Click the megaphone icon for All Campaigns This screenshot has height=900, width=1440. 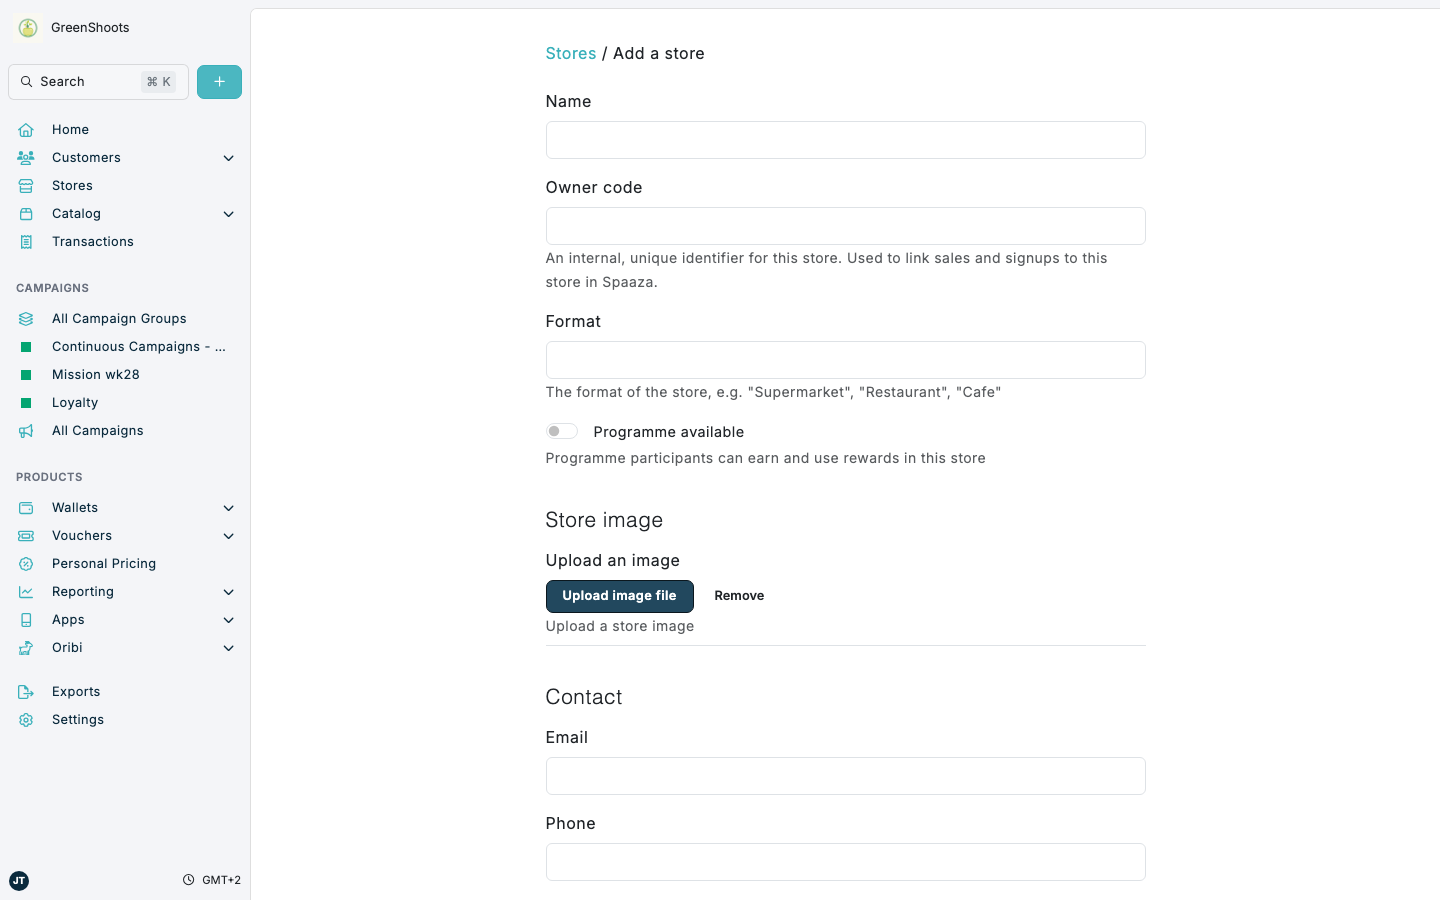click(26, 430)
